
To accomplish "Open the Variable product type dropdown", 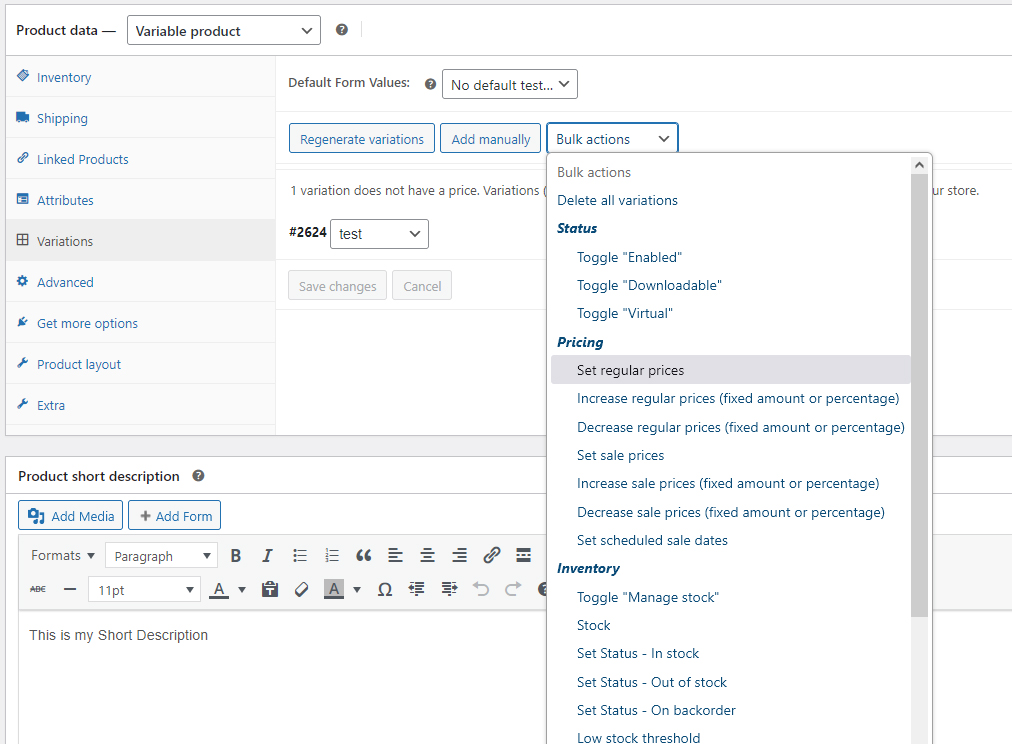I will pos(224,31).
